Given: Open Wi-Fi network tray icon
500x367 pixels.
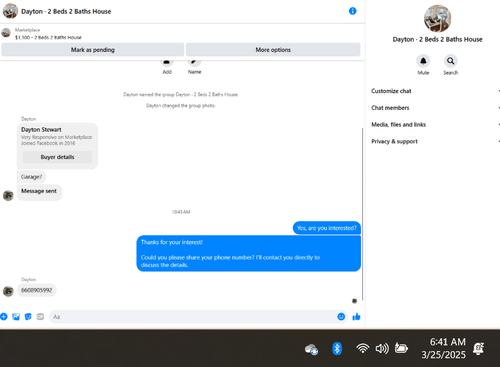Looking at the screenshot, I should click(363, 349).
